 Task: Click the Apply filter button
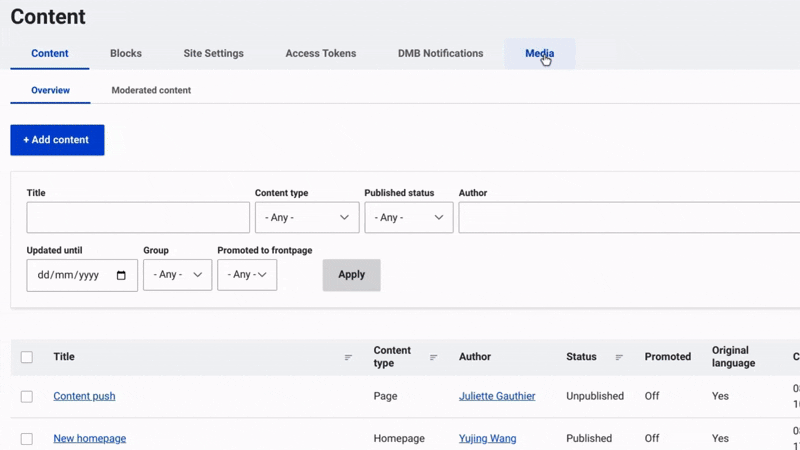point(351,275)
